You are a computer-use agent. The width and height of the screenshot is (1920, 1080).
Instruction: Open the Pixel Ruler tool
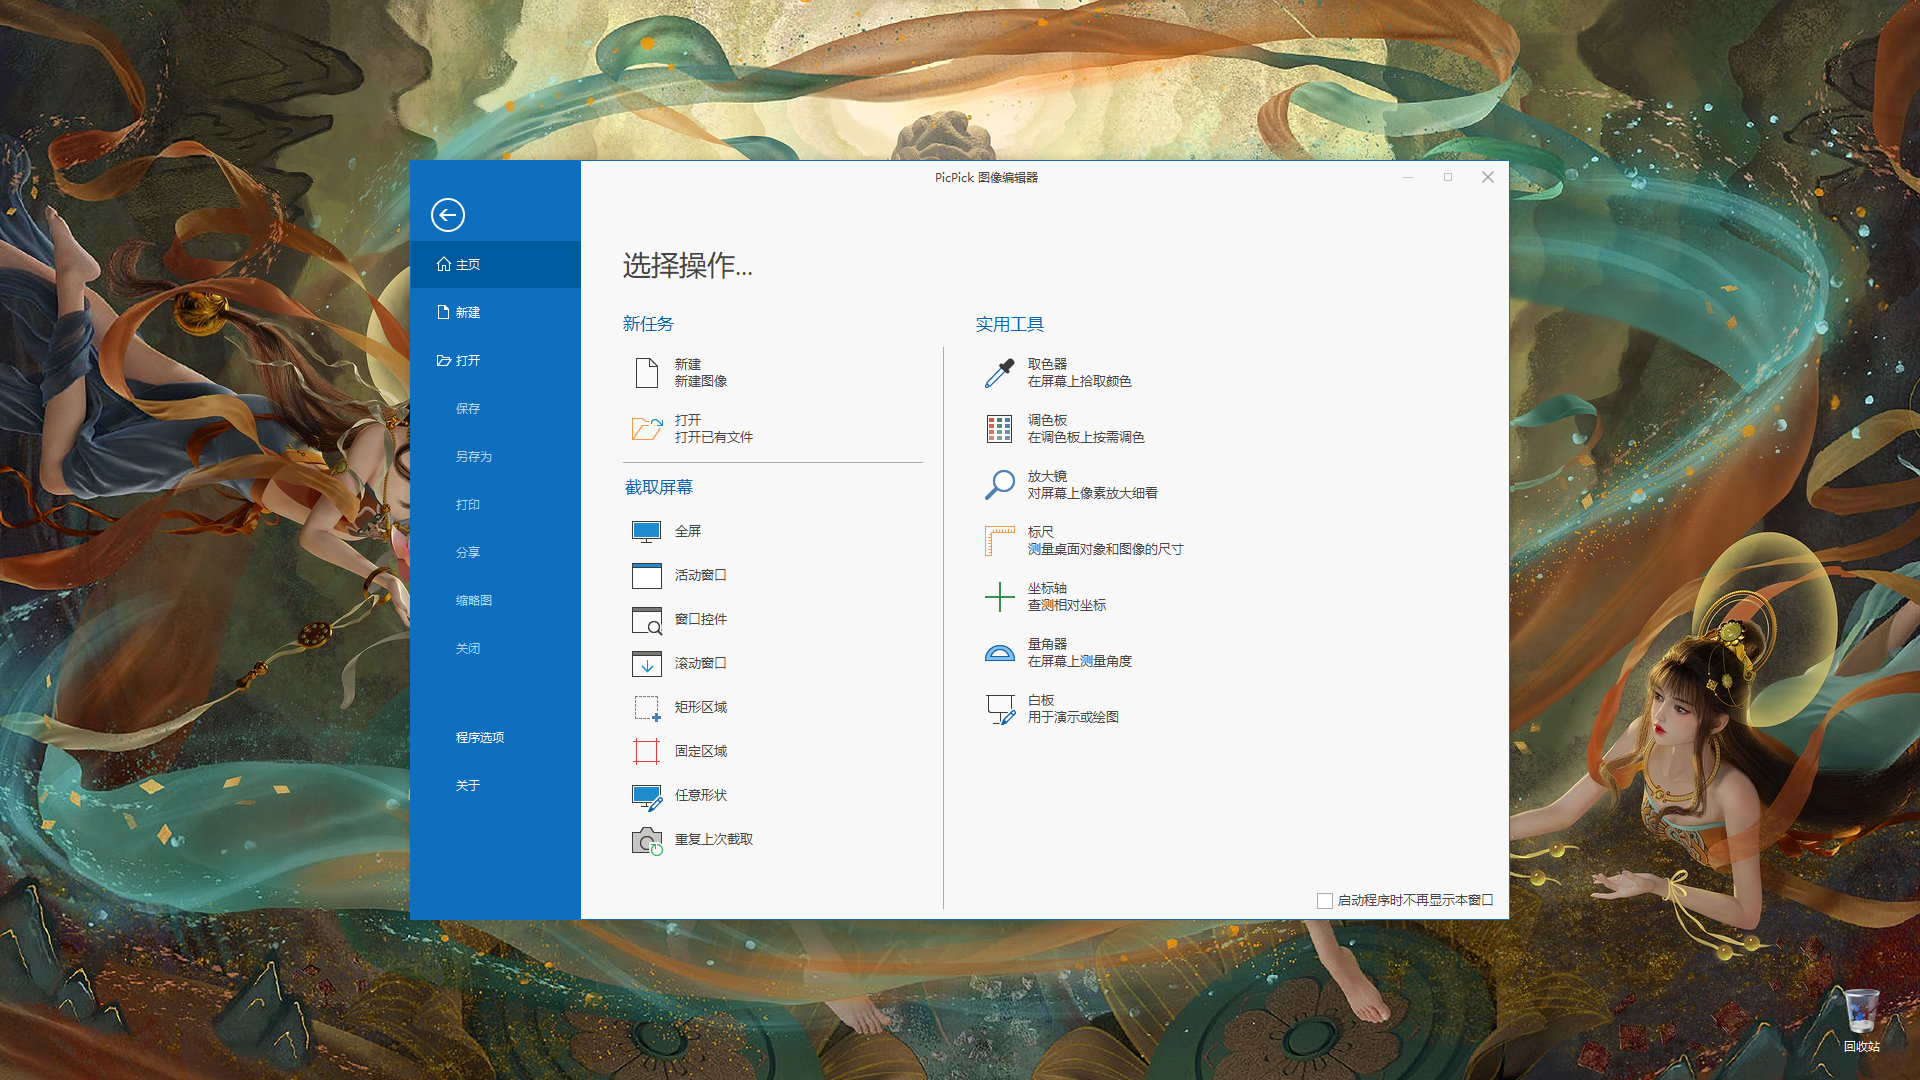pyautogui.click(x=999, y=541)
